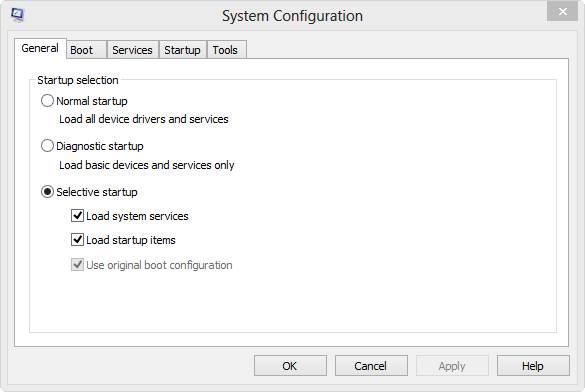
Task: Open the Services tab
Action: coord(132,50)
